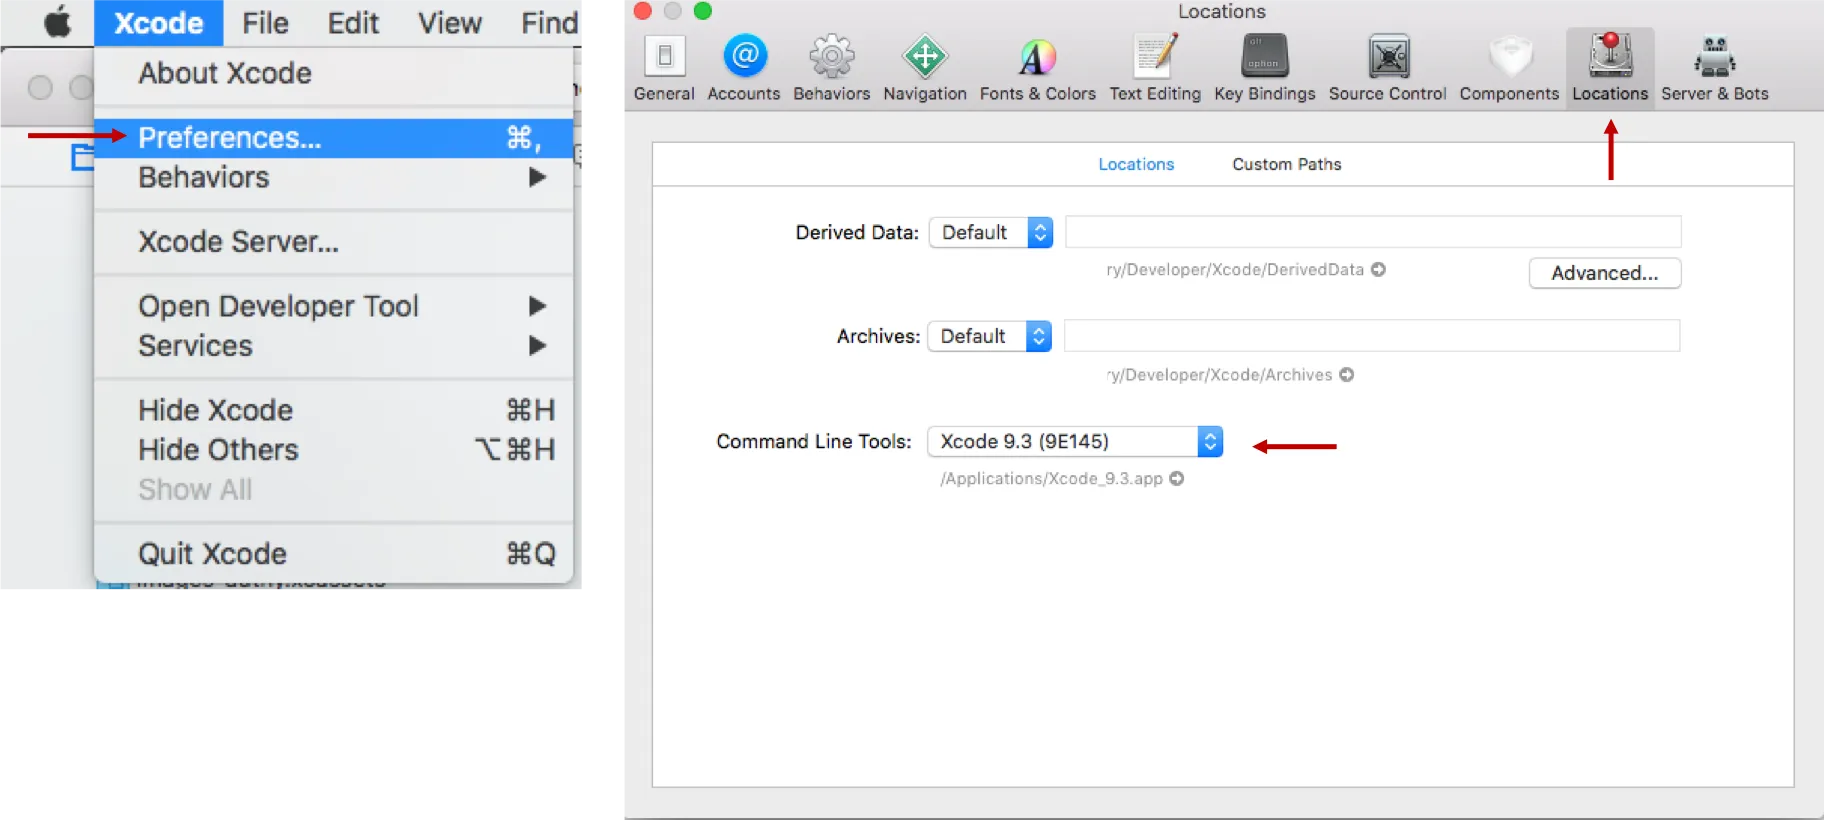Screen dimensions: 1824x820
Task: Choose About Xcode menu entry
Action: click(334, 74)
